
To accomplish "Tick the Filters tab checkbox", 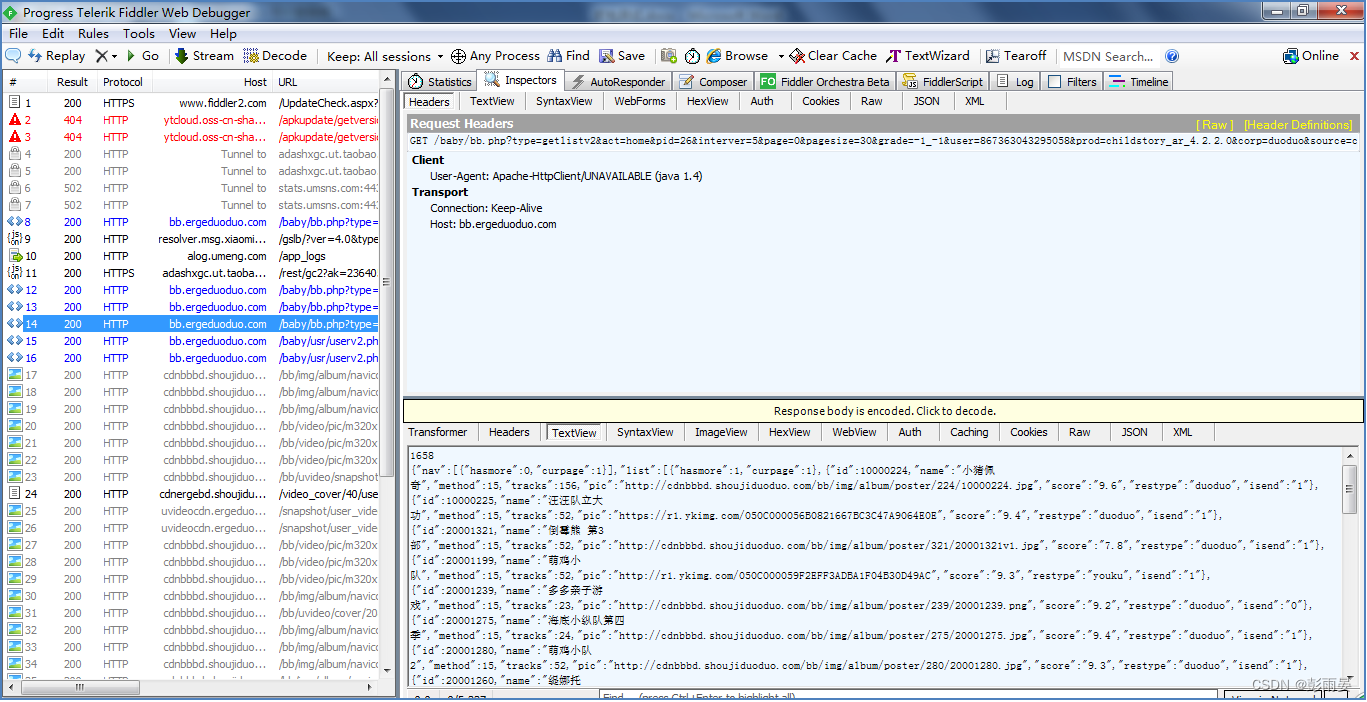I will click(x=1055, y=82).
